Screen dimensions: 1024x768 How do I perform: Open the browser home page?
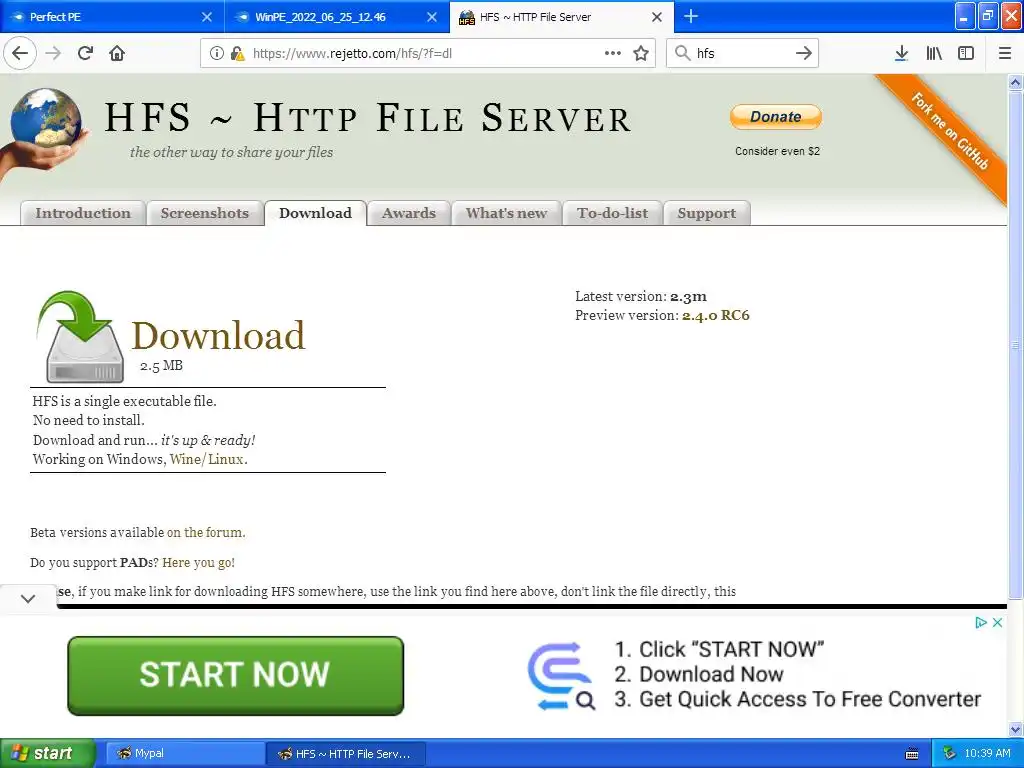click(117, 53)
